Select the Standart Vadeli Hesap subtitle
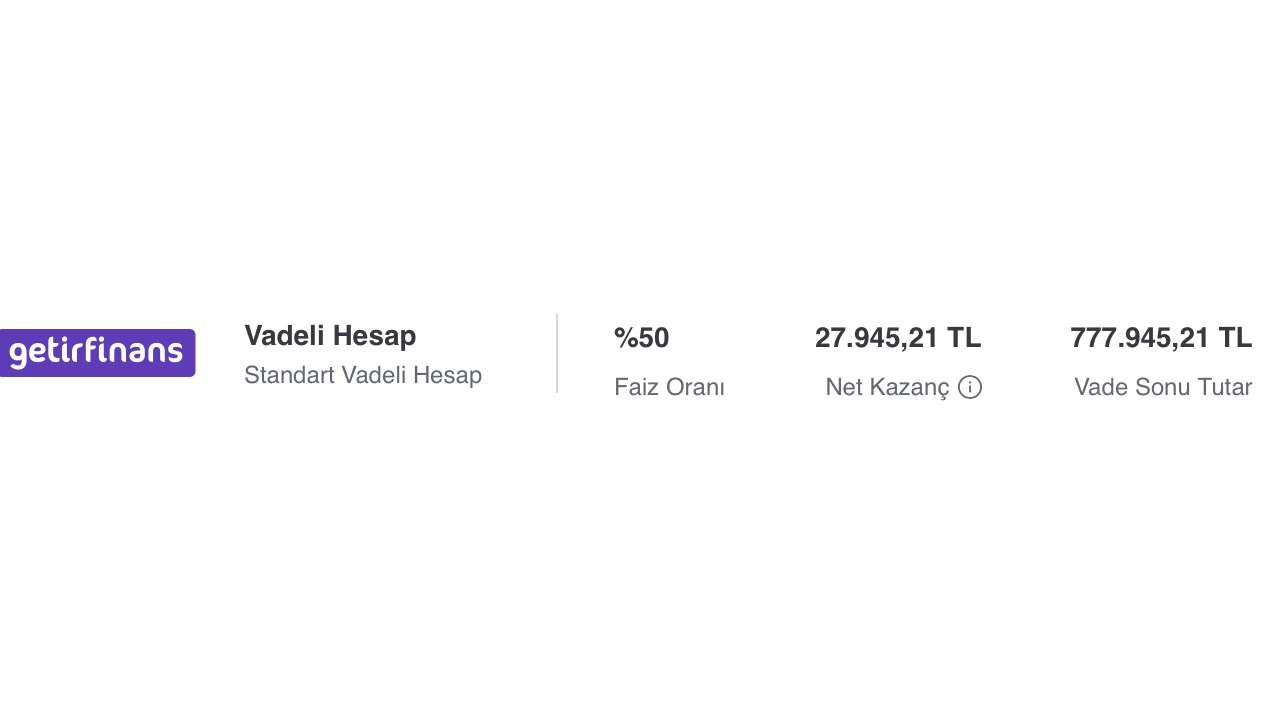This screenshot has width=1280, height=720. pyautogui.click(x=363, y=376)
